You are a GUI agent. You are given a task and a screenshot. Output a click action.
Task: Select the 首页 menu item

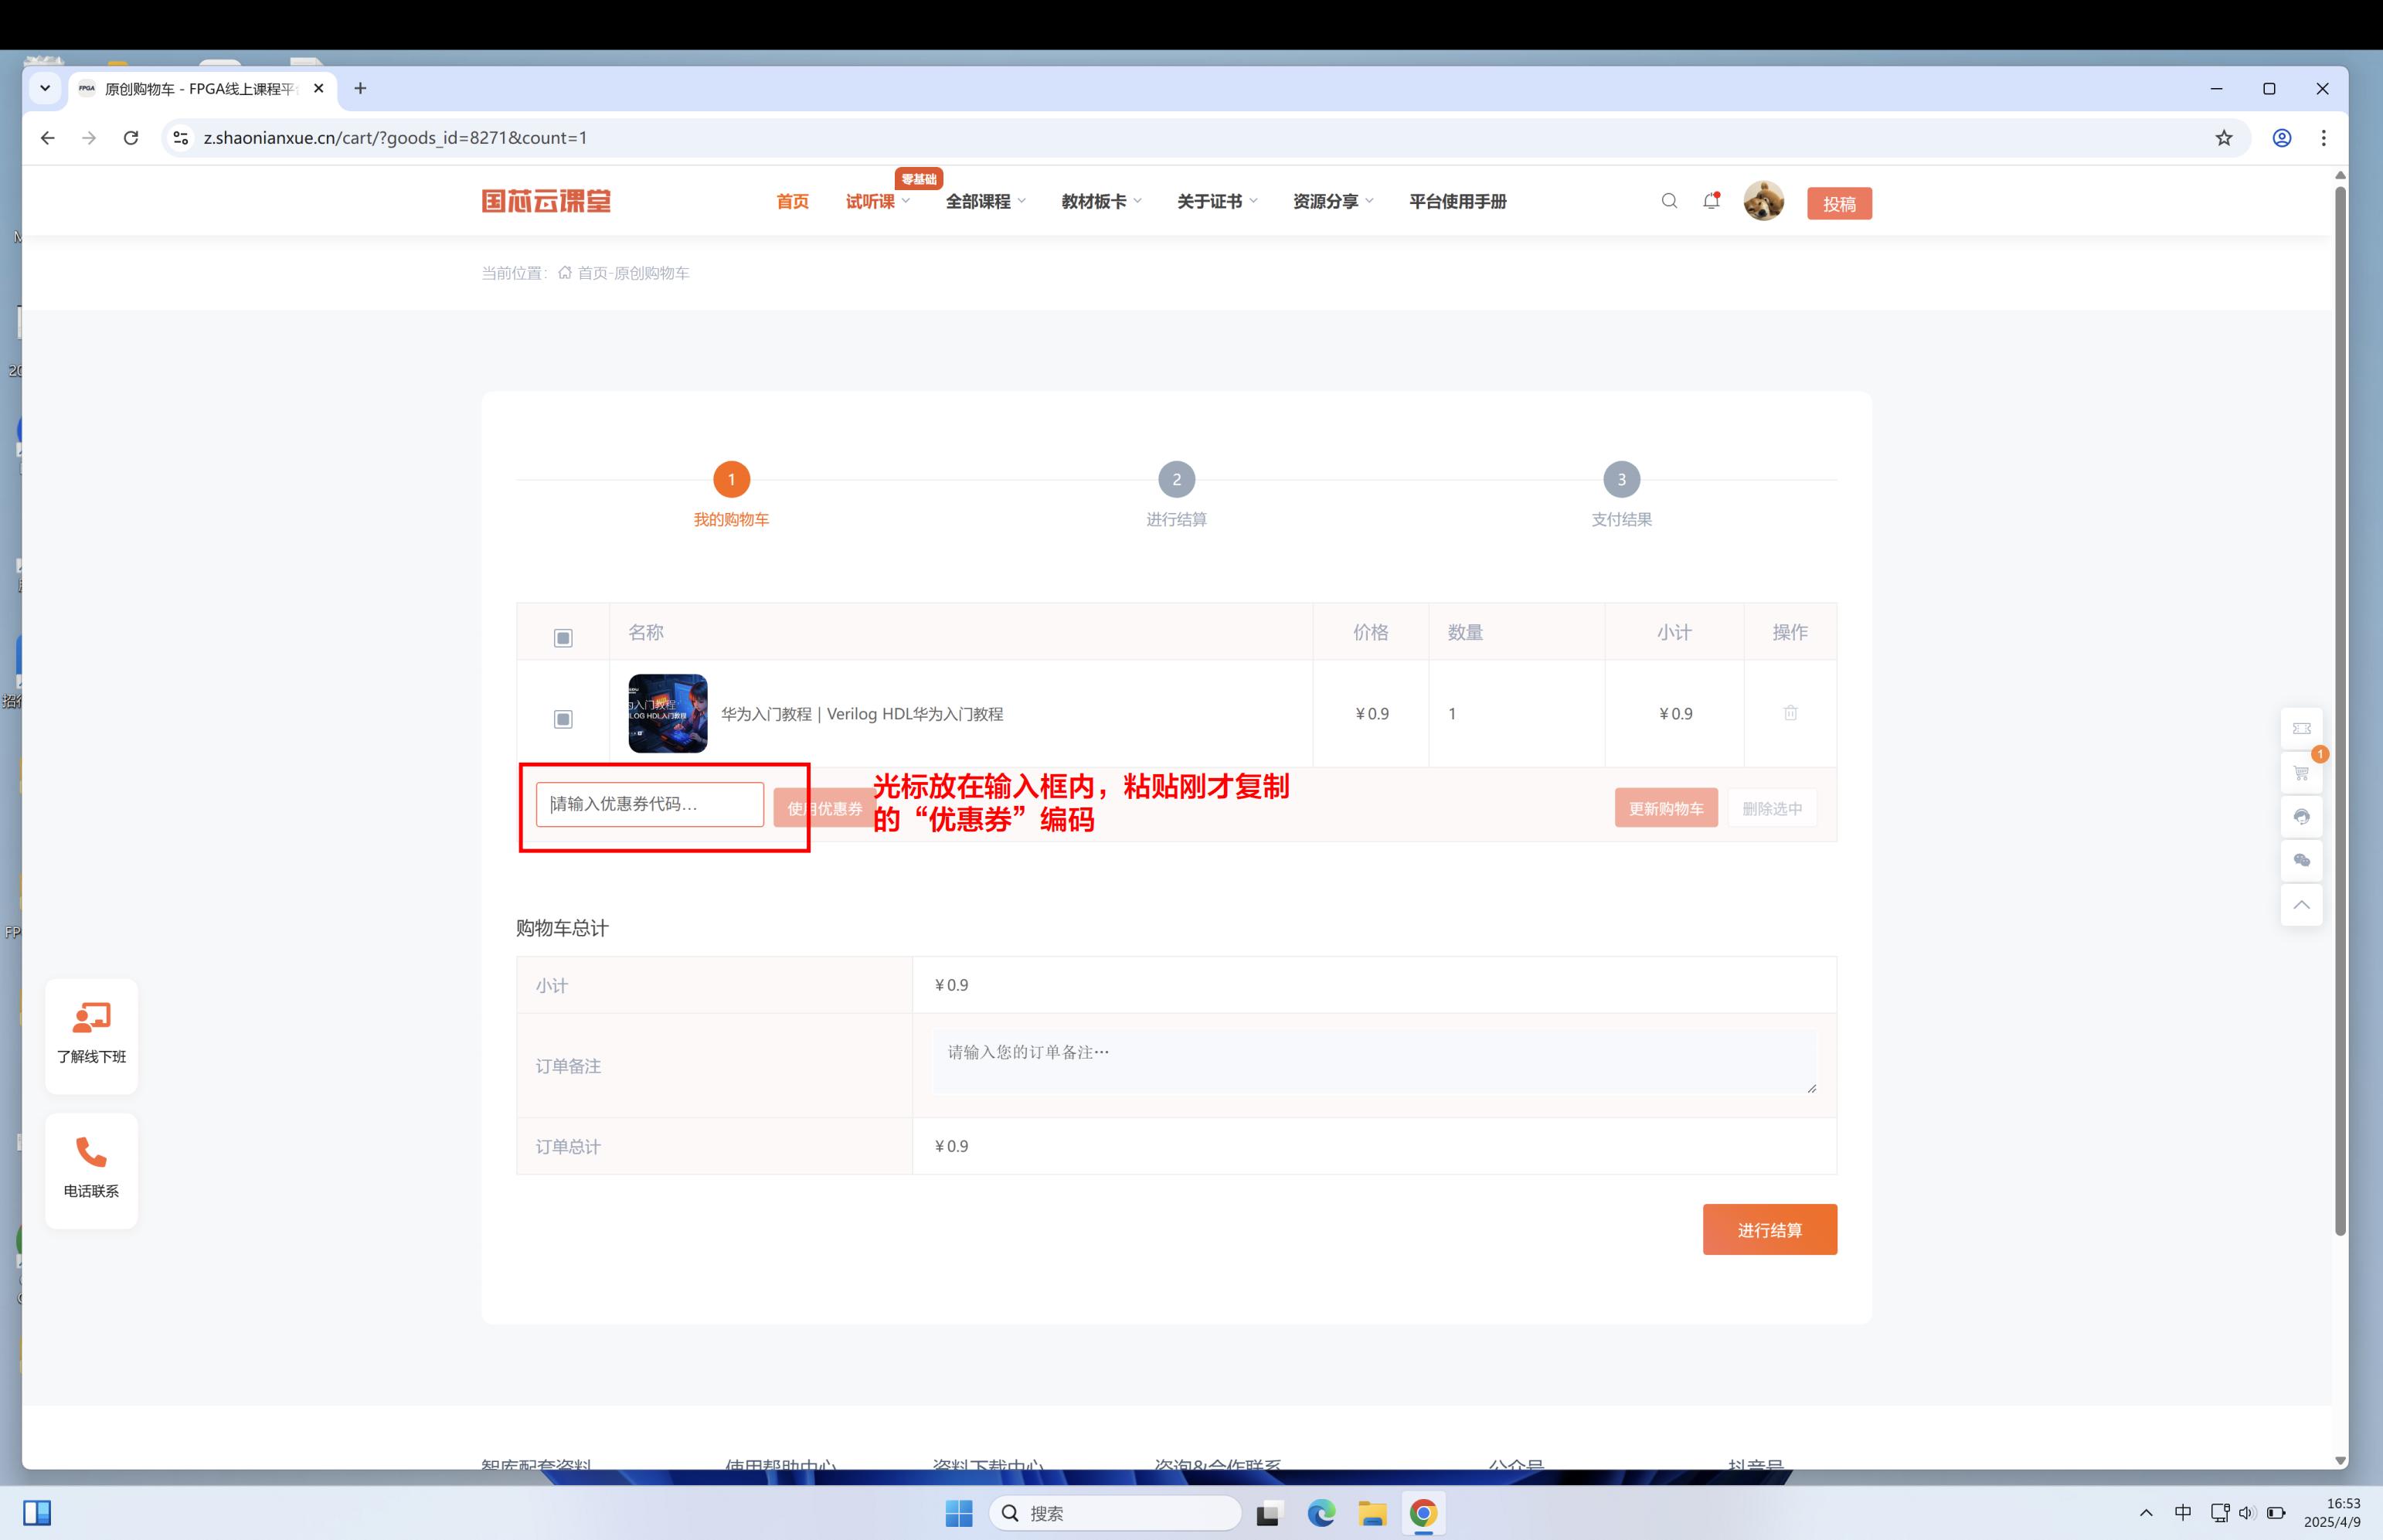[x=791, y=200]
